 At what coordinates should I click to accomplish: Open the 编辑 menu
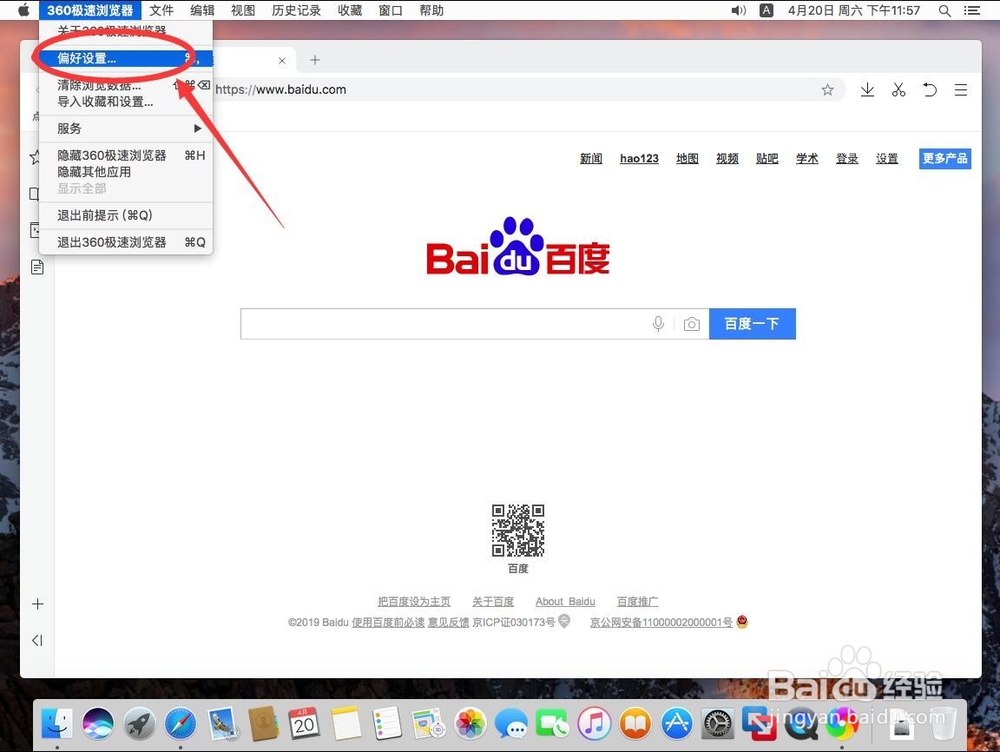tap(202, 10)
